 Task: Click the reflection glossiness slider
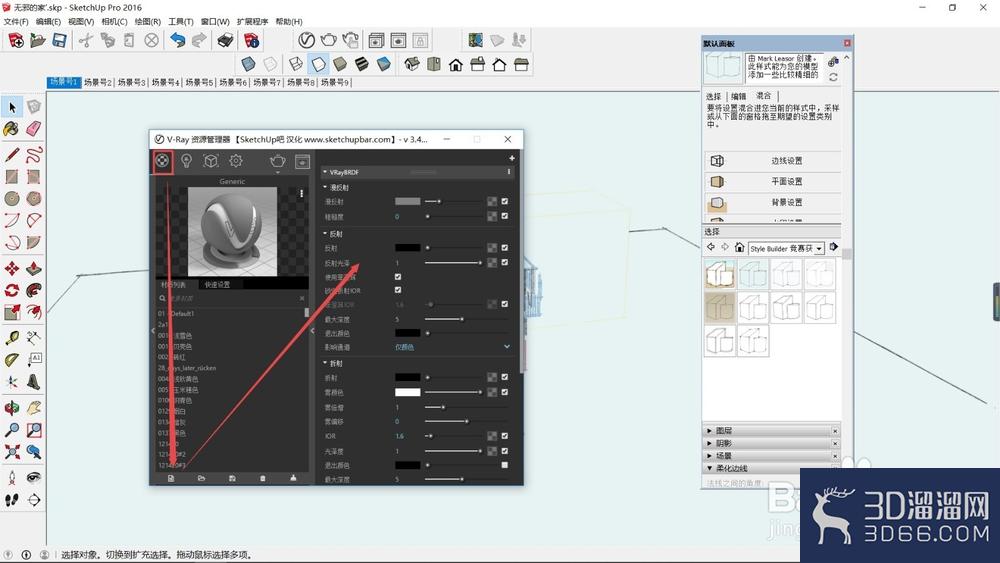pyautogui.click(x=453, y=262)
